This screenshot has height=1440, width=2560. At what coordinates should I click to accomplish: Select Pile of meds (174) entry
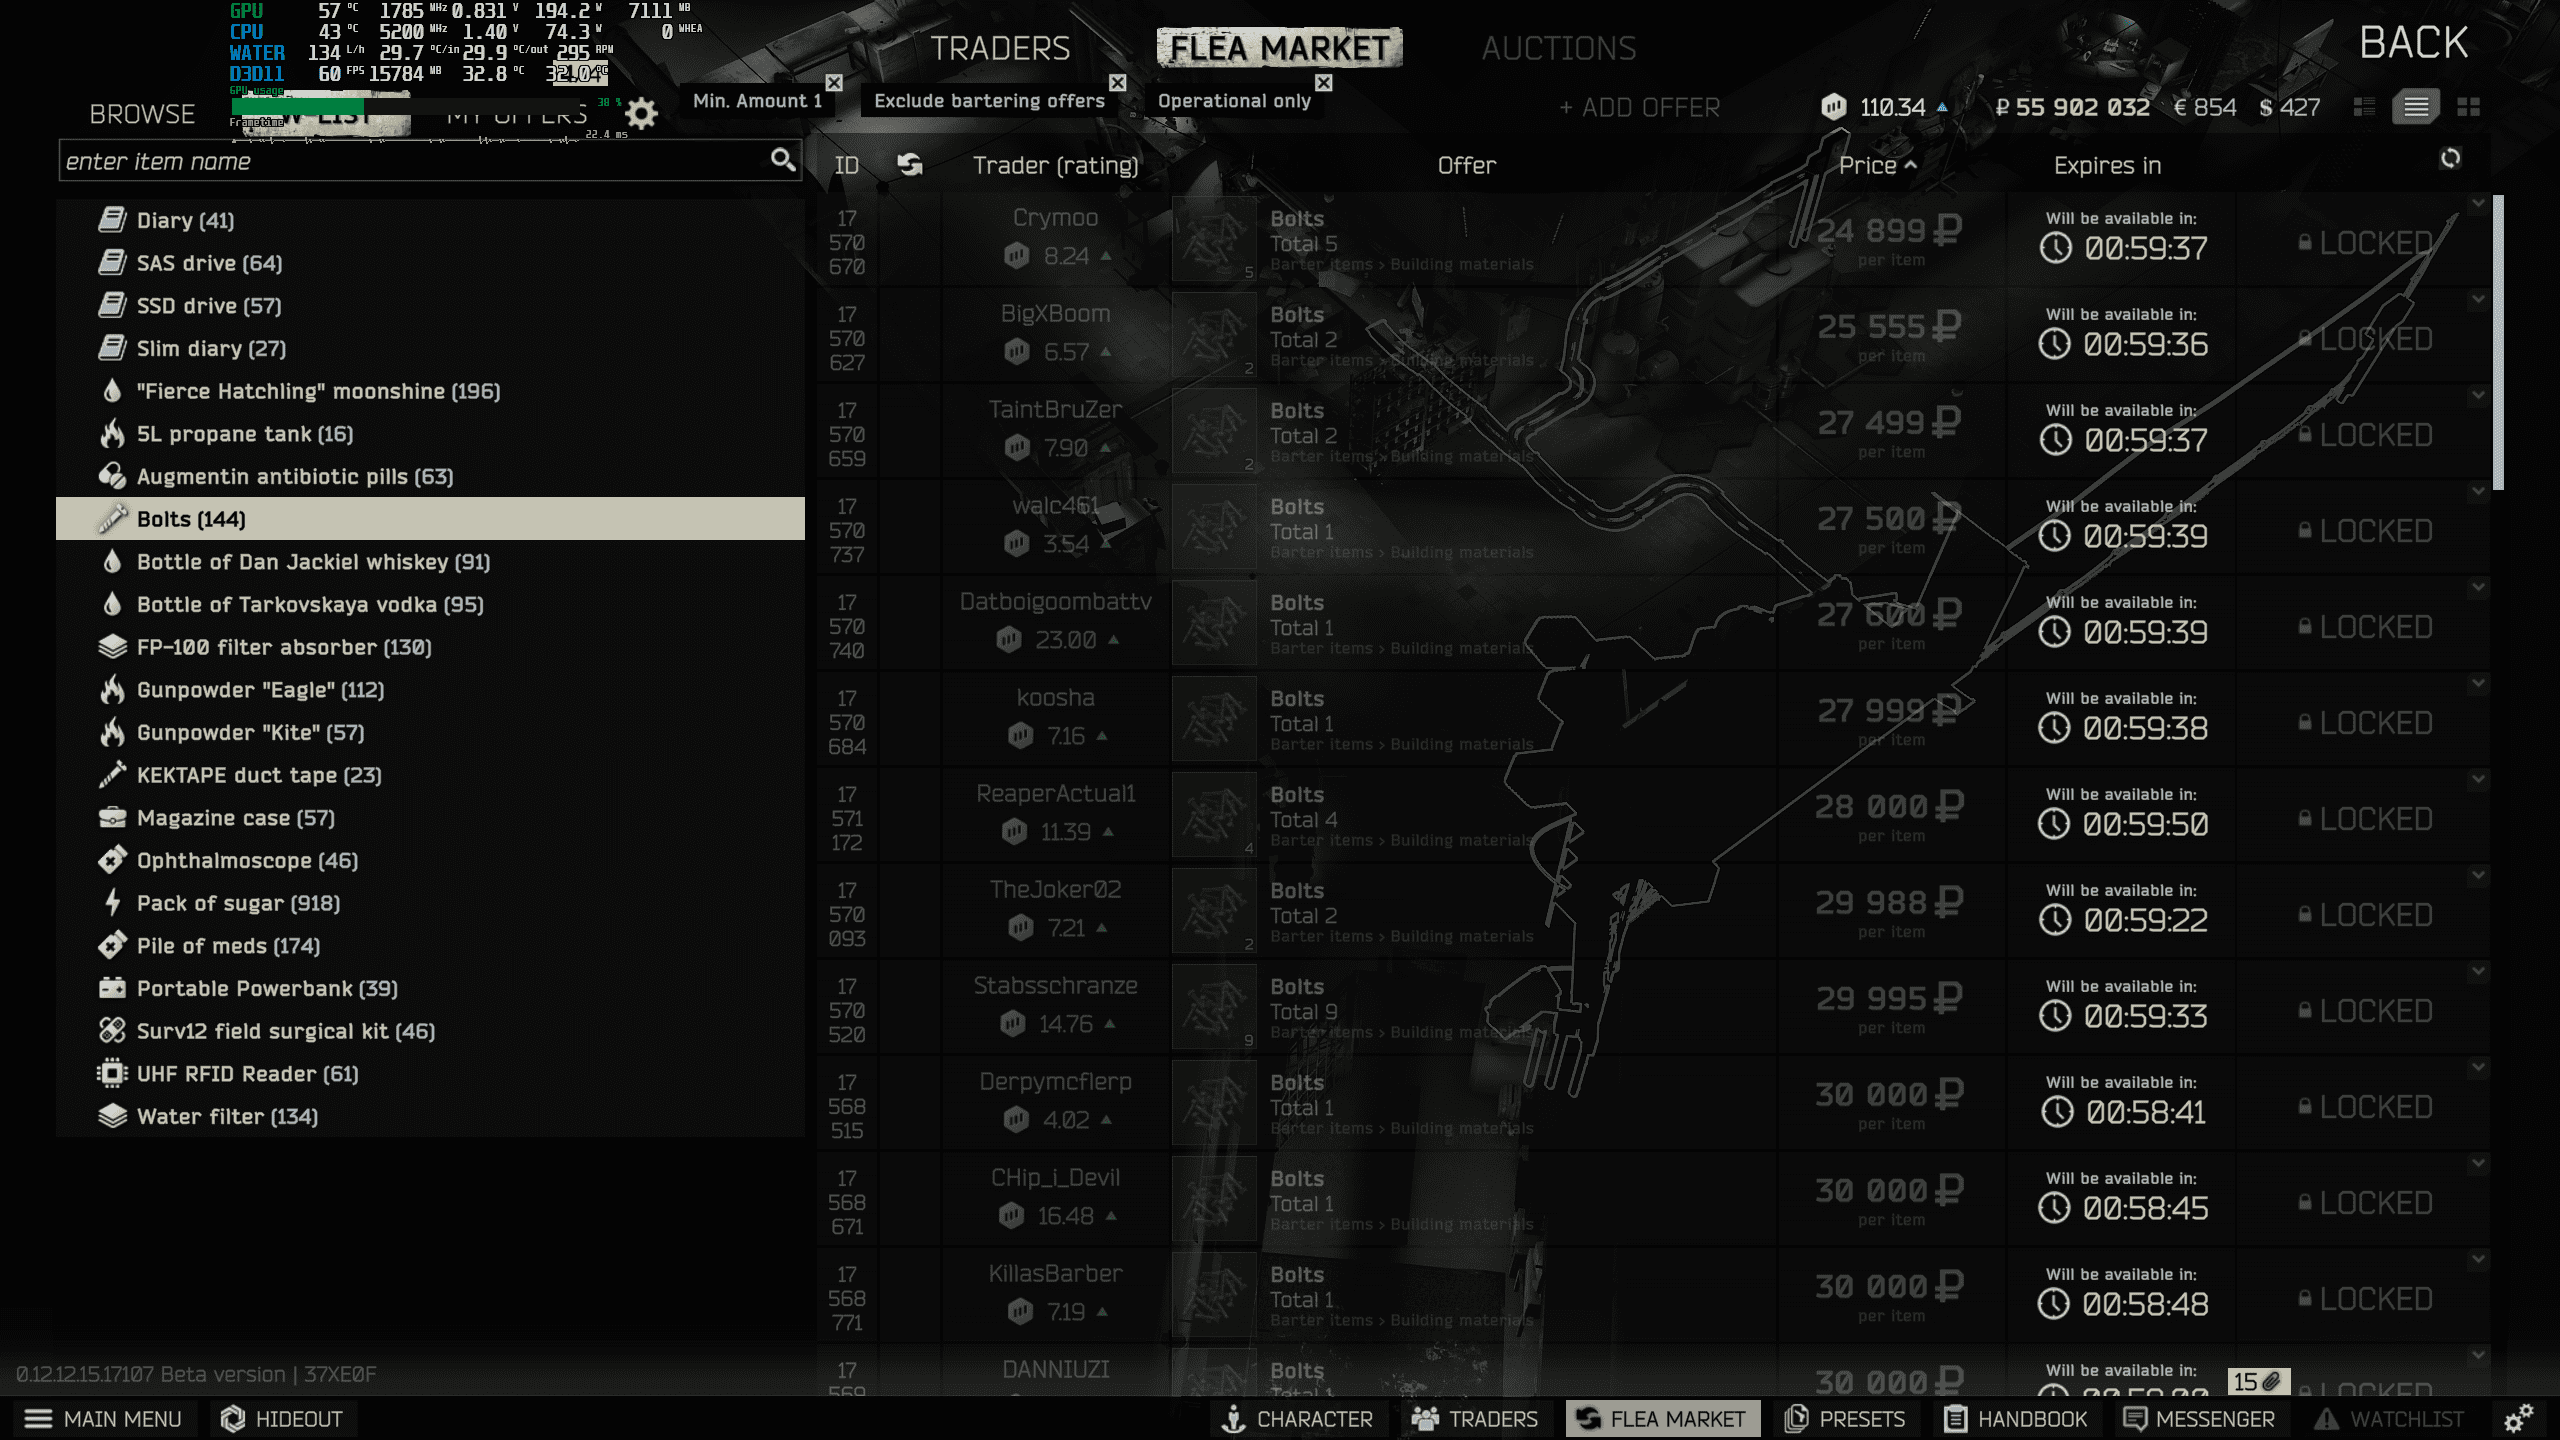click(430, 946)
